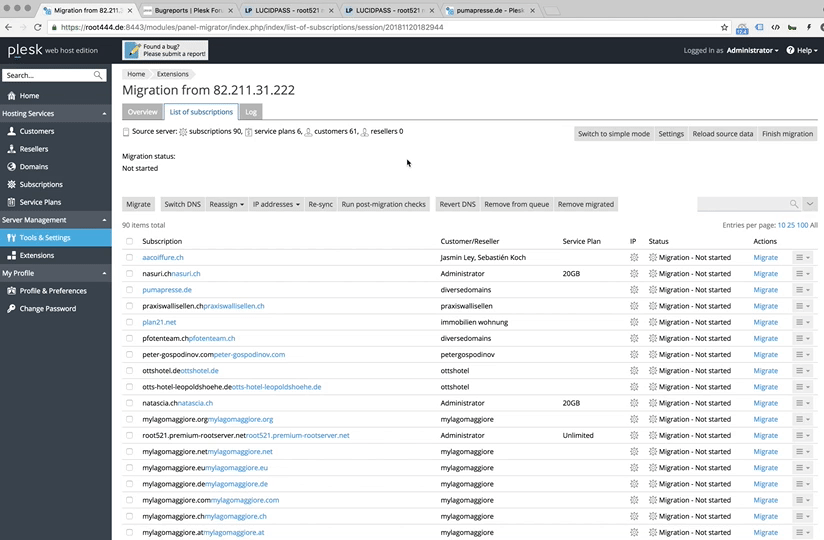Click status icon in plan21.net row
824x540 pixels.
coord(653,322)
